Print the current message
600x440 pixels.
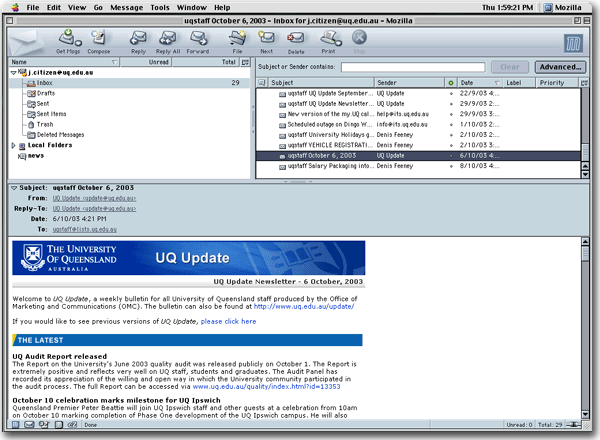pyautogui.click(x=328, y=40)
